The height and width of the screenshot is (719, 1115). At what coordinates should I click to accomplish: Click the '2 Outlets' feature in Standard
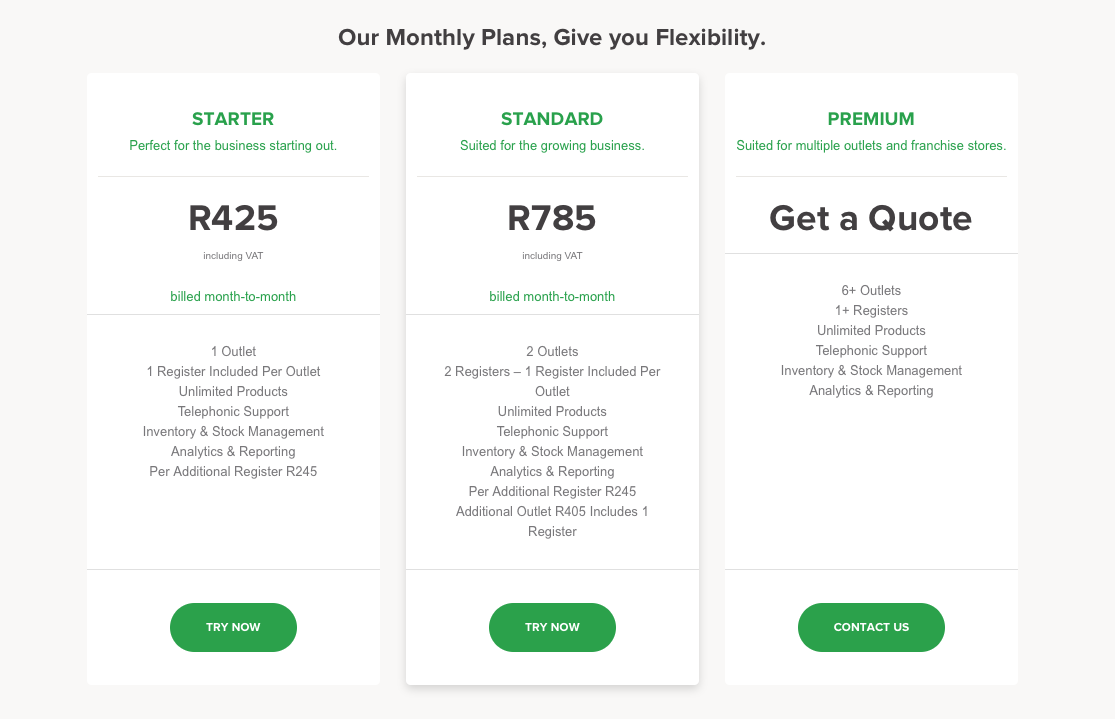[552, 351]
